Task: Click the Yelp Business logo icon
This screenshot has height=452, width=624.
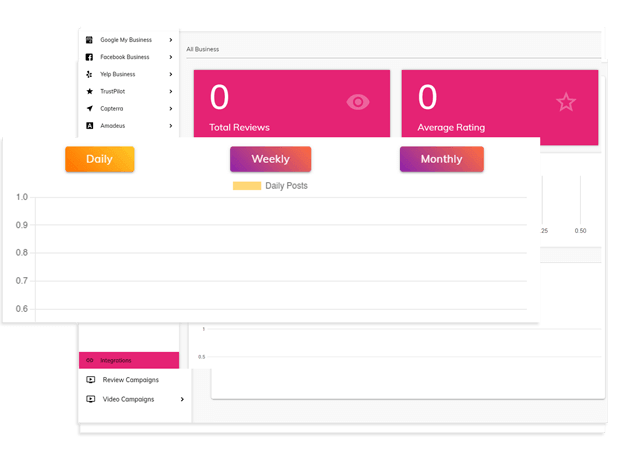Action: click(89, 74)
